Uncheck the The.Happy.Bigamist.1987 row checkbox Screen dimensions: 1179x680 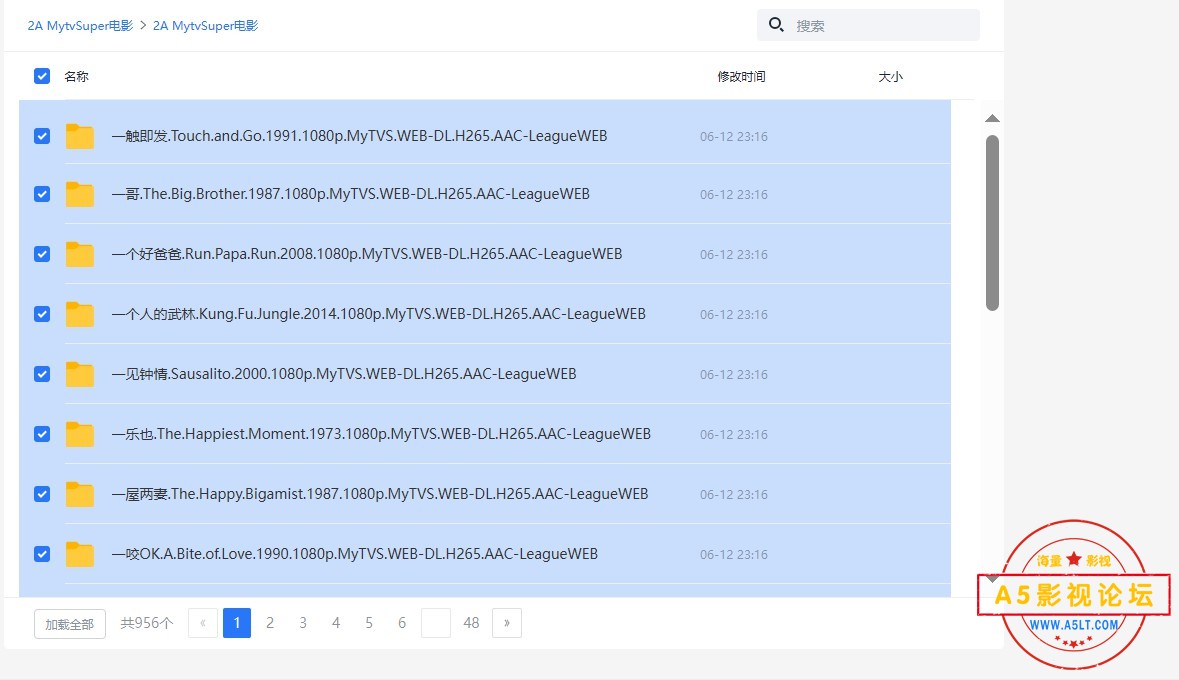(42, 494)
